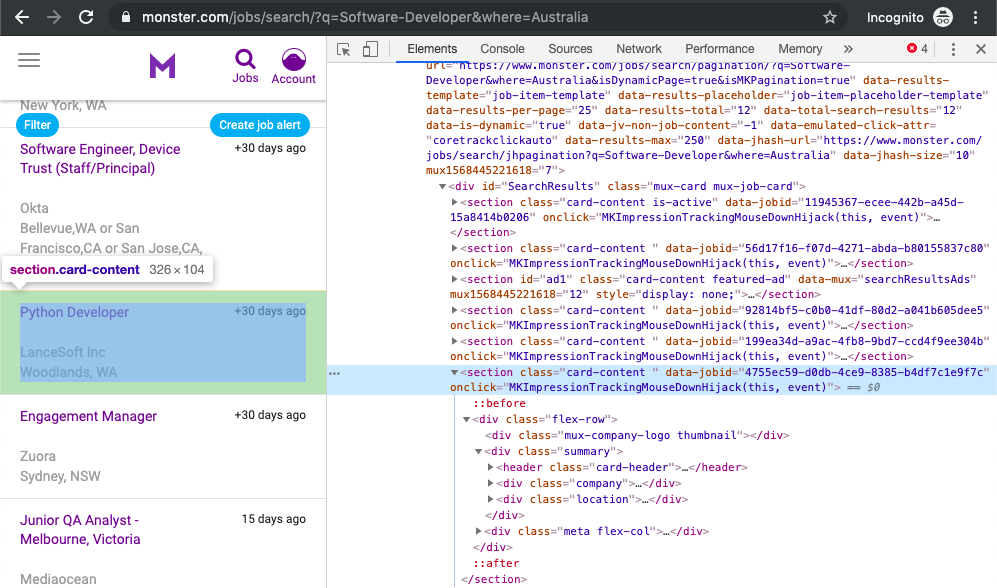Screen dimensions: 997x588
Task: Activate the inspect element picker tool
Action: tap(343, 49)
